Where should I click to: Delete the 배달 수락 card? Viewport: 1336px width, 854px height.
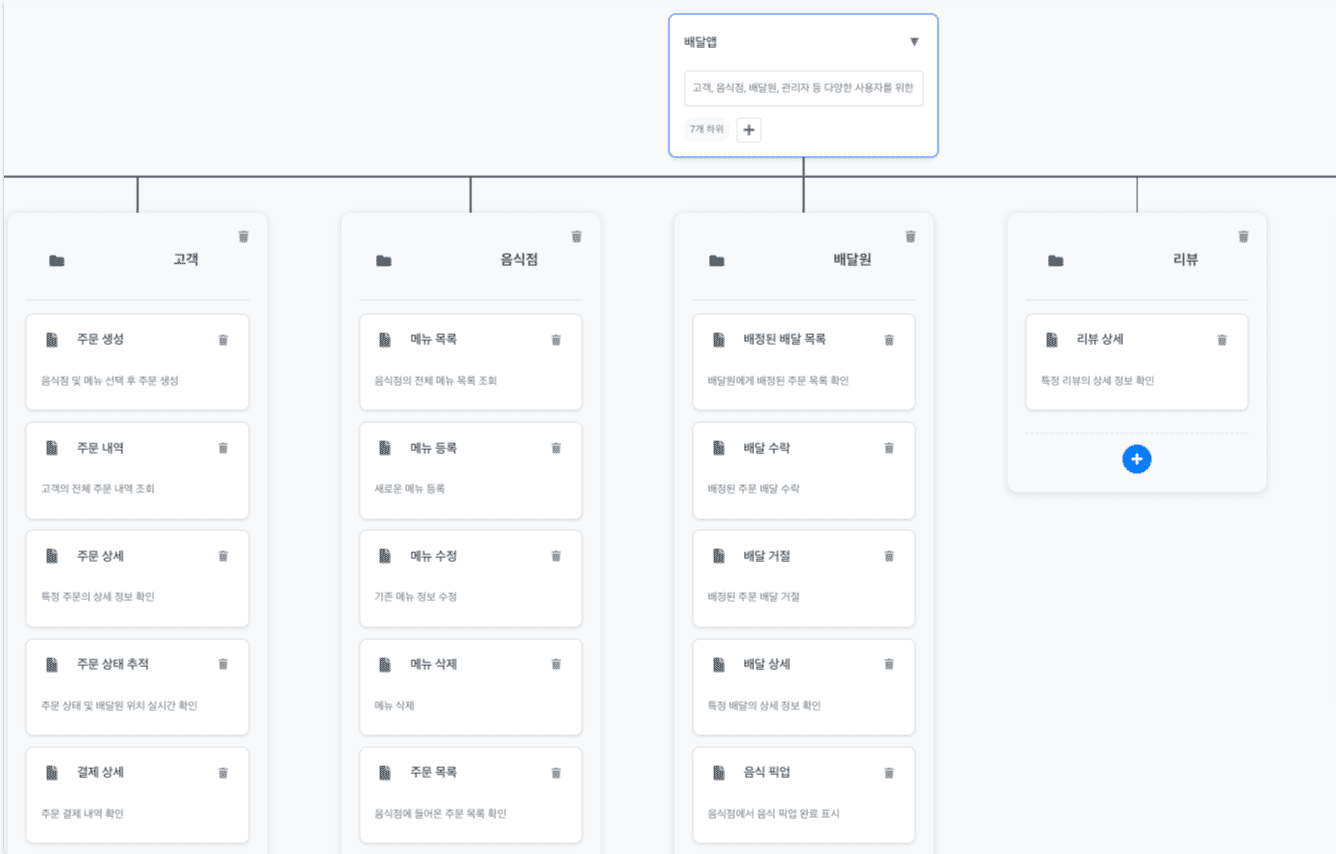click(889, 448)
